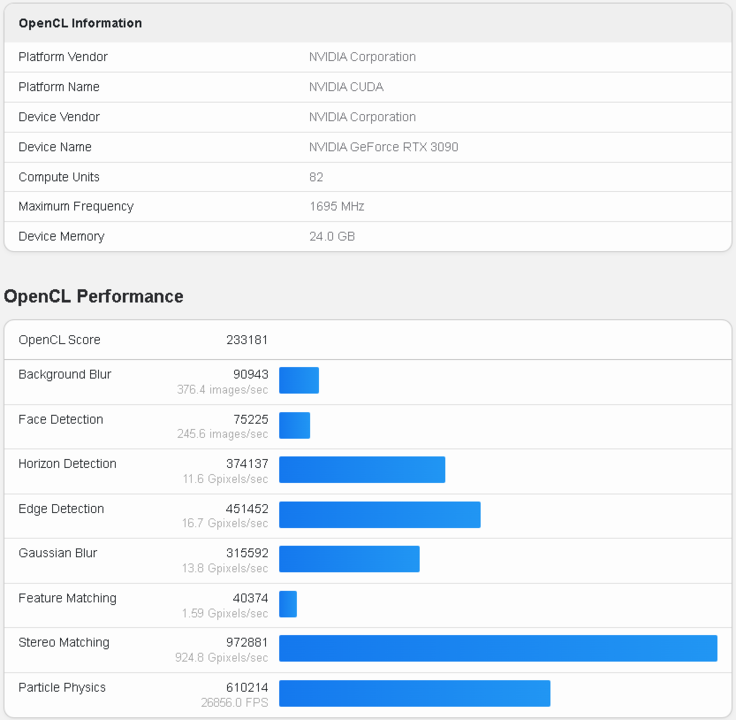Select the Compute Units value 82

coord(316,177)
